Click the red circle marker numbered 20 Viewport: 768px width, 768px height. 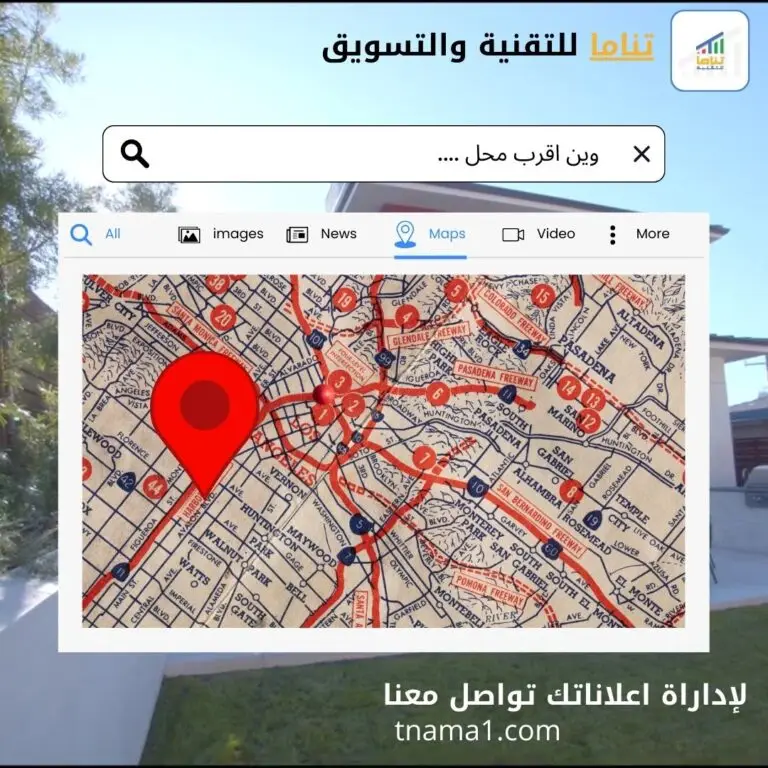224,317
